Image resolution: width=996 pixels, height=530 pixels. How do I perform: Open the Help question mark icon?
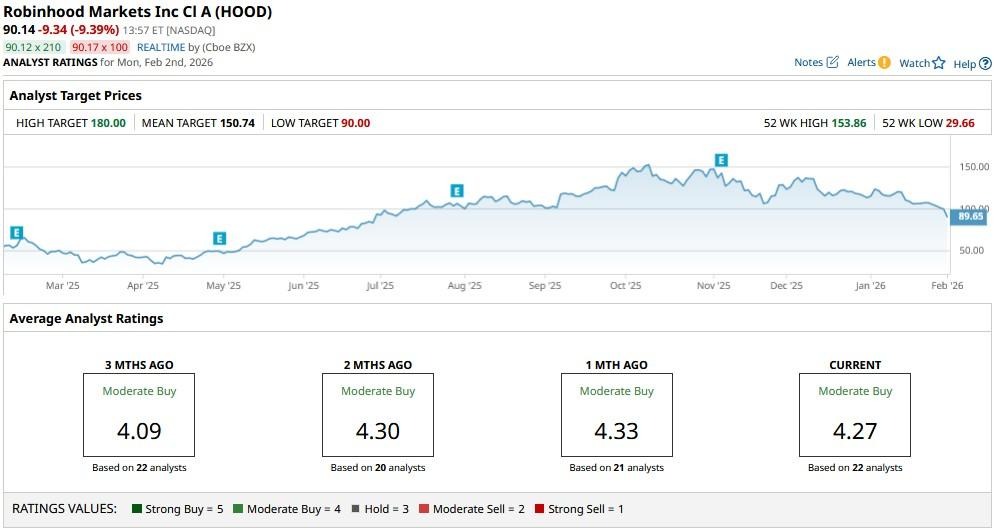985,64
